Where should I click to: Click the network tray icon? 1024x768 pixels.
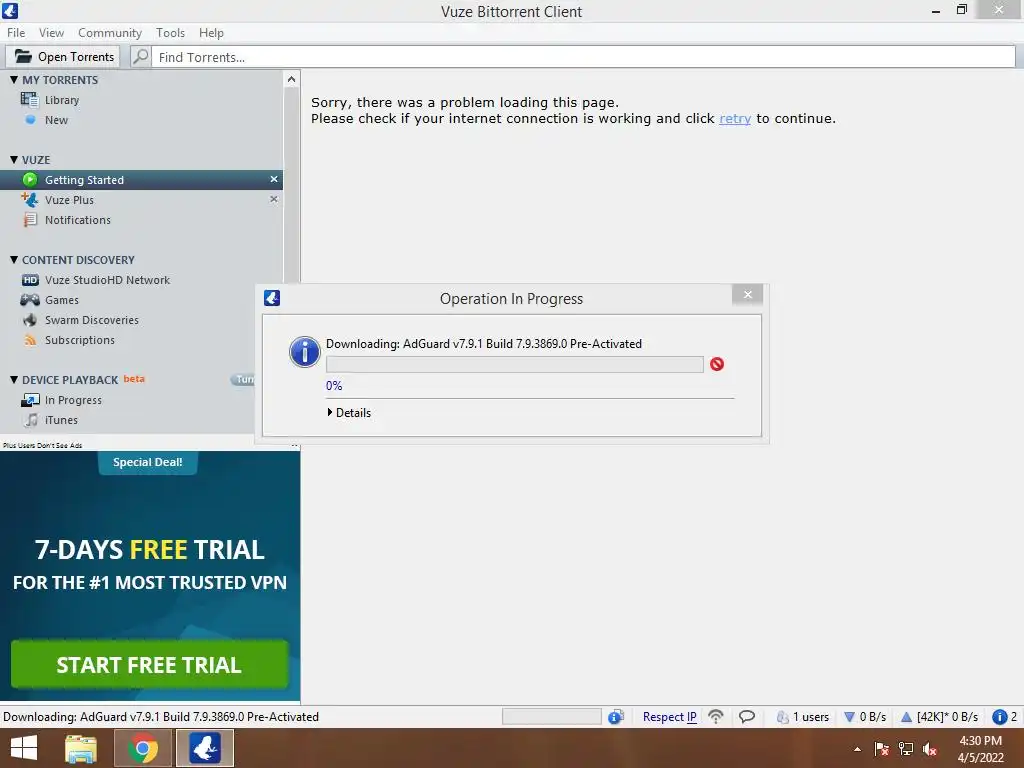click(906, 749)
